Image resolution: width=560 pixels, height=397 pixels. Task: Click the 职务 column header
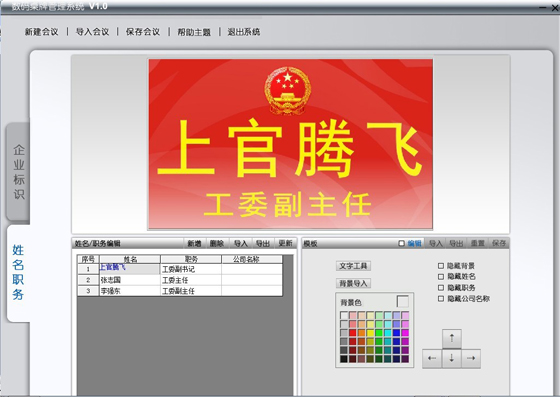191,259
